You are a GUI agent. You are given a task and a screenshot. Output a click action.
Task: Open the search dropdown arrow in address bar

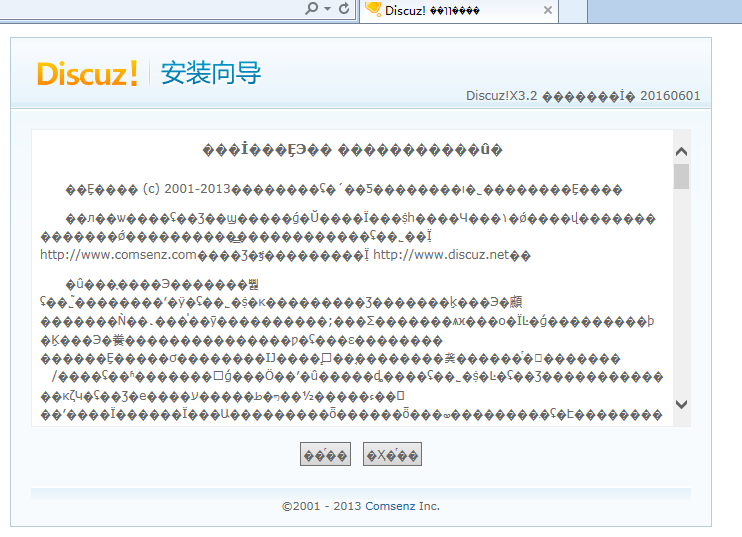pos(327,9)
